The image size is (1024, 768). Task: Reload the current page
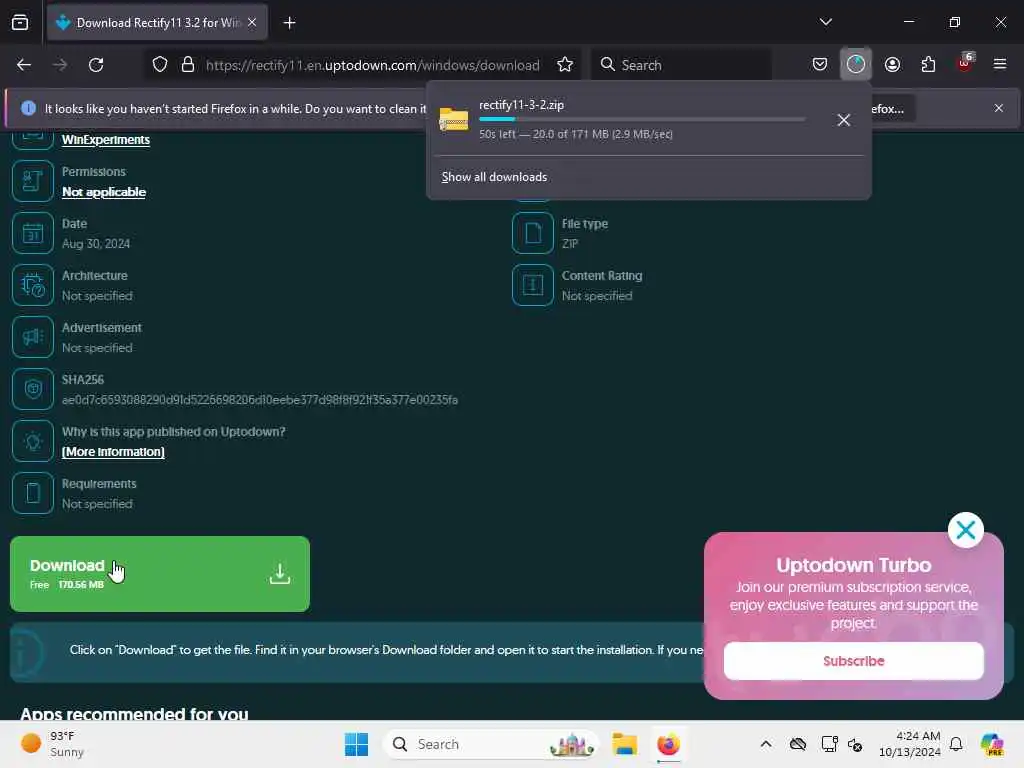(x=96, y=65)
